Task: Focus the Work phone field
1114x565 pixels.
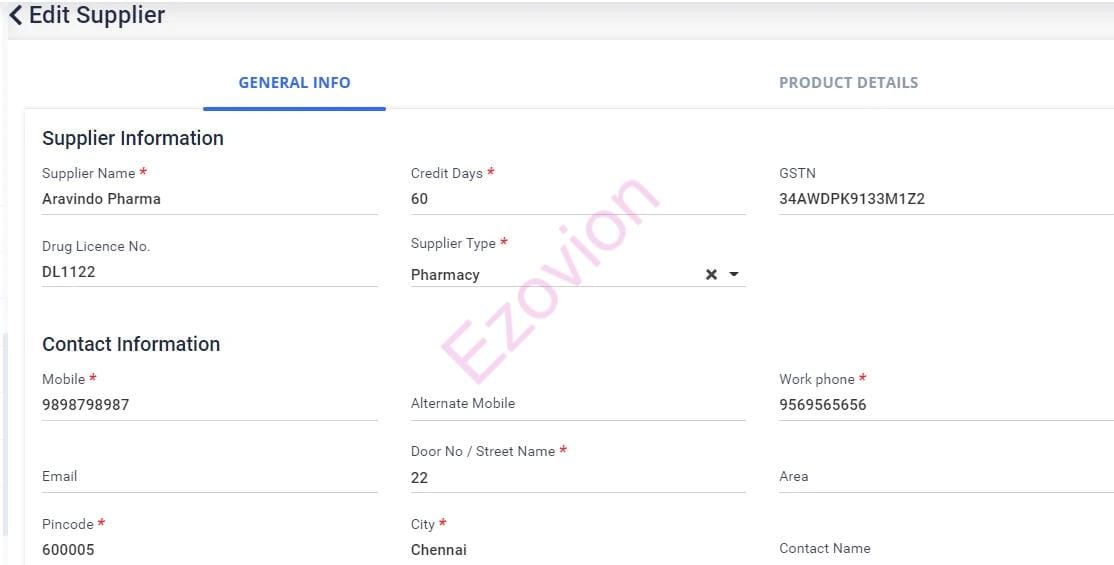Action: coord(945,405)
